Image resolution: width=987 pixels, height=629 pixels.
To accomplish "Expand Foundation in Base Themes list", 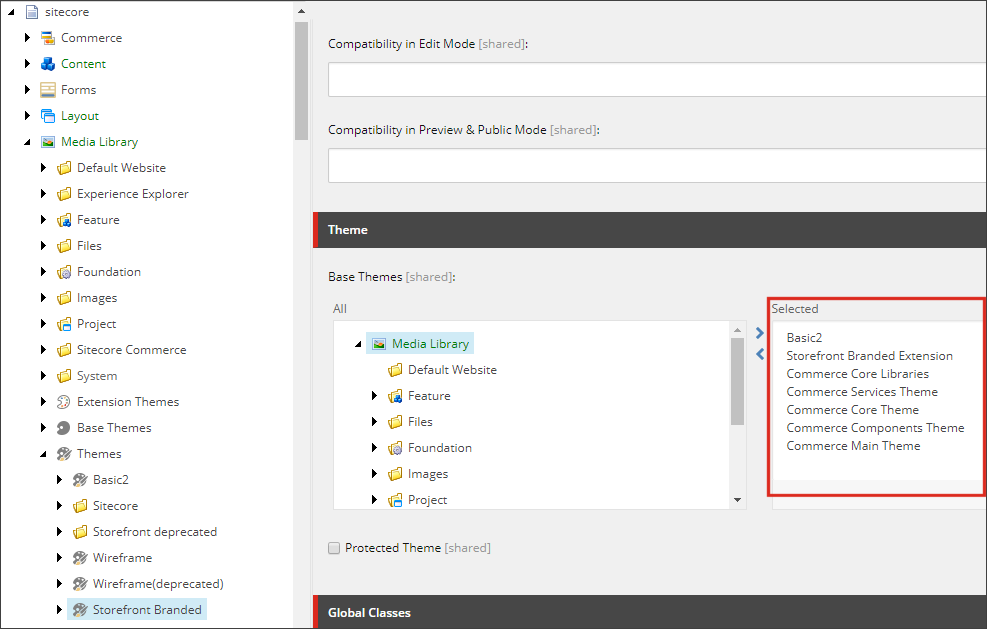I will (x=374, y=448).
